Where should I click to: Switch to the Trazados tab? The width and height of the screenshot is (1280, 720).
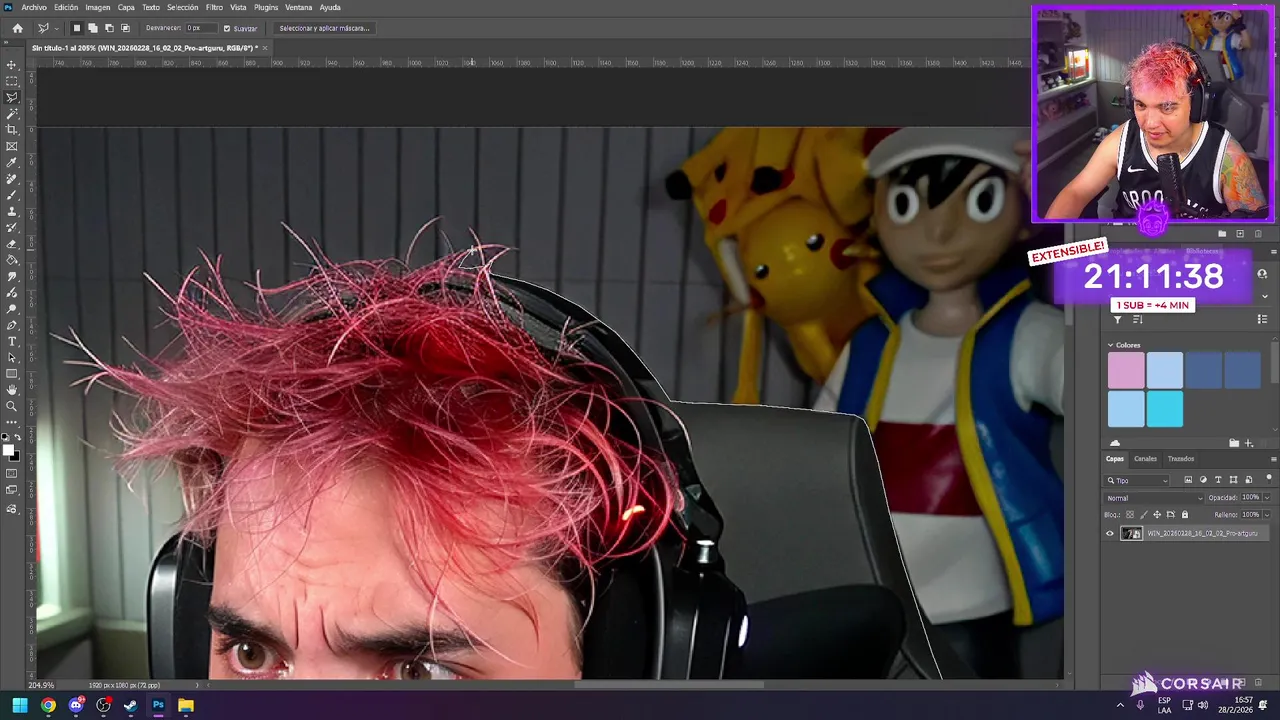[x=1181, y=459]
